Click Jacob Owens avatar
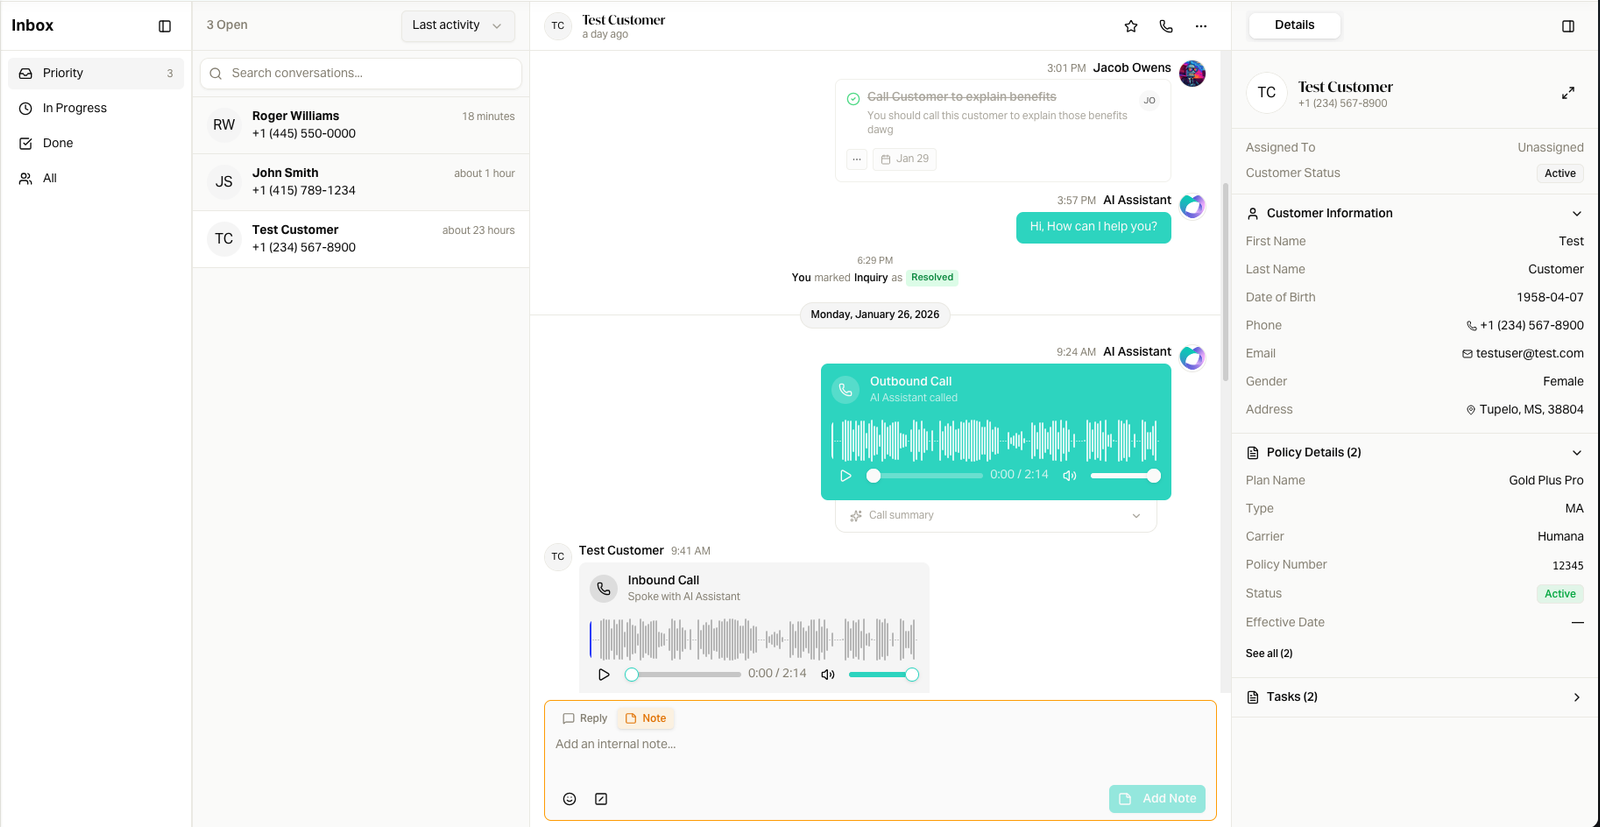This screenshot has height=827, width=1600. (1192, 73)
